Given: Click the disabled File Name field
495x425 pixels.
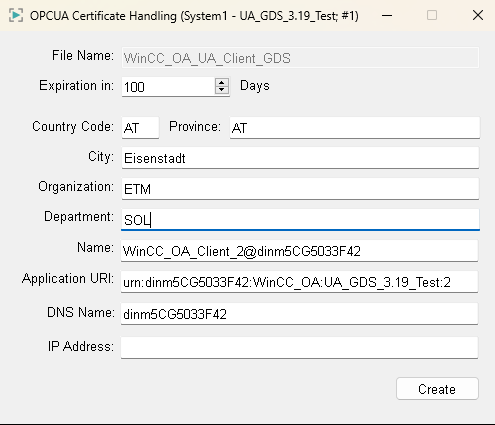Looking at the screenshot, I should coord(300,58).
